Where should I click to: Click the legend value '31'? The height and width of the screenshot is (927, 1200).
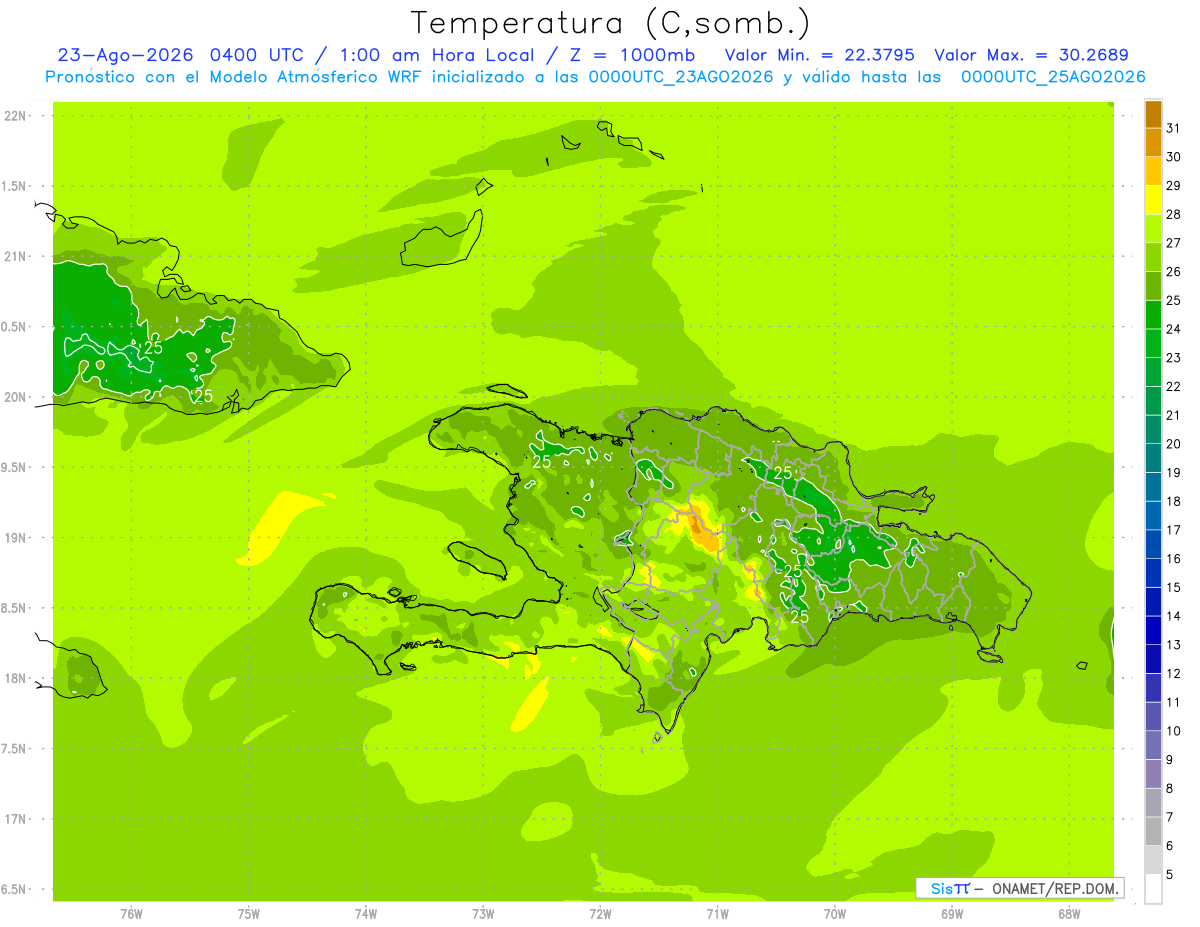pos(1174,128)
